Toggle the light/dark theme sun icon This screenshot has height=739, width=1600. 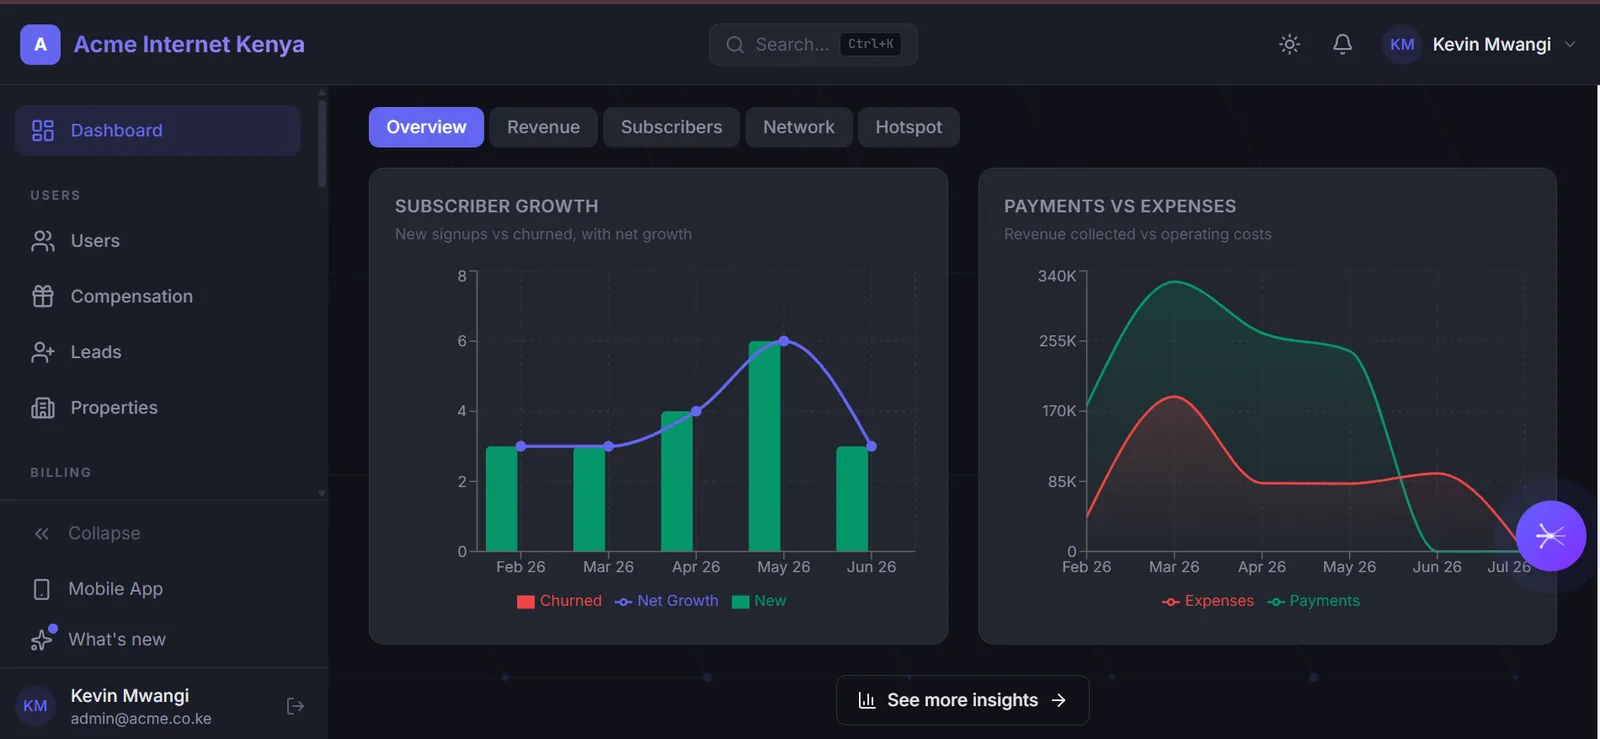1290,44
